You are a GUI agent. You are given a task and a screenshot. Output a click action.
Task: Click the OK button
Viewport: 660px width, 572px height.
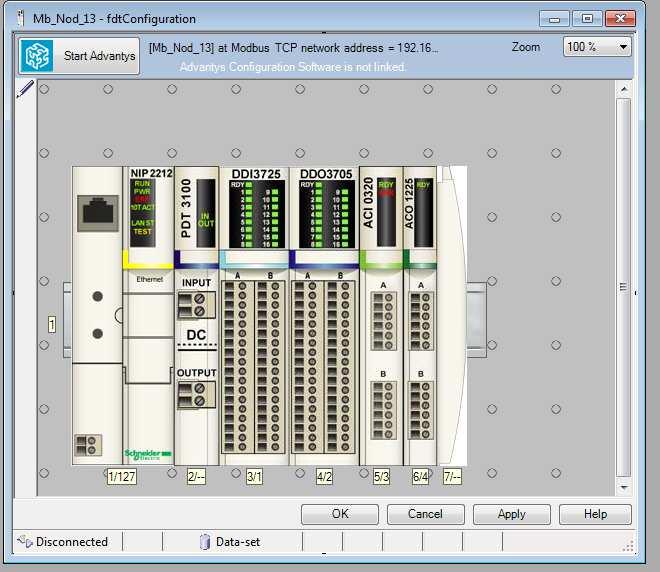(340, 514)
